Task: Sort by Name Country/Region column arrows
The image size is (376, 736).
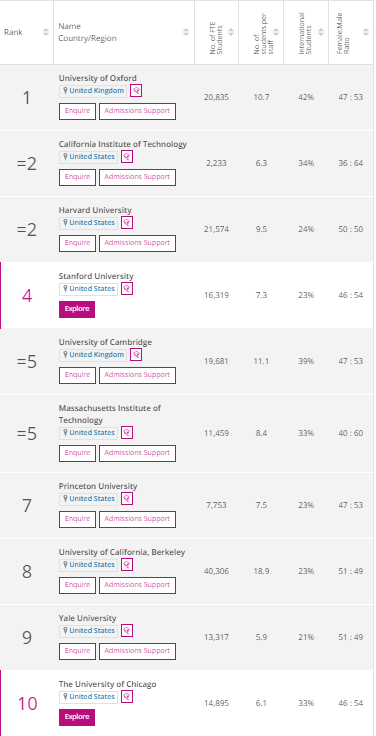Action: pos(186,32)
